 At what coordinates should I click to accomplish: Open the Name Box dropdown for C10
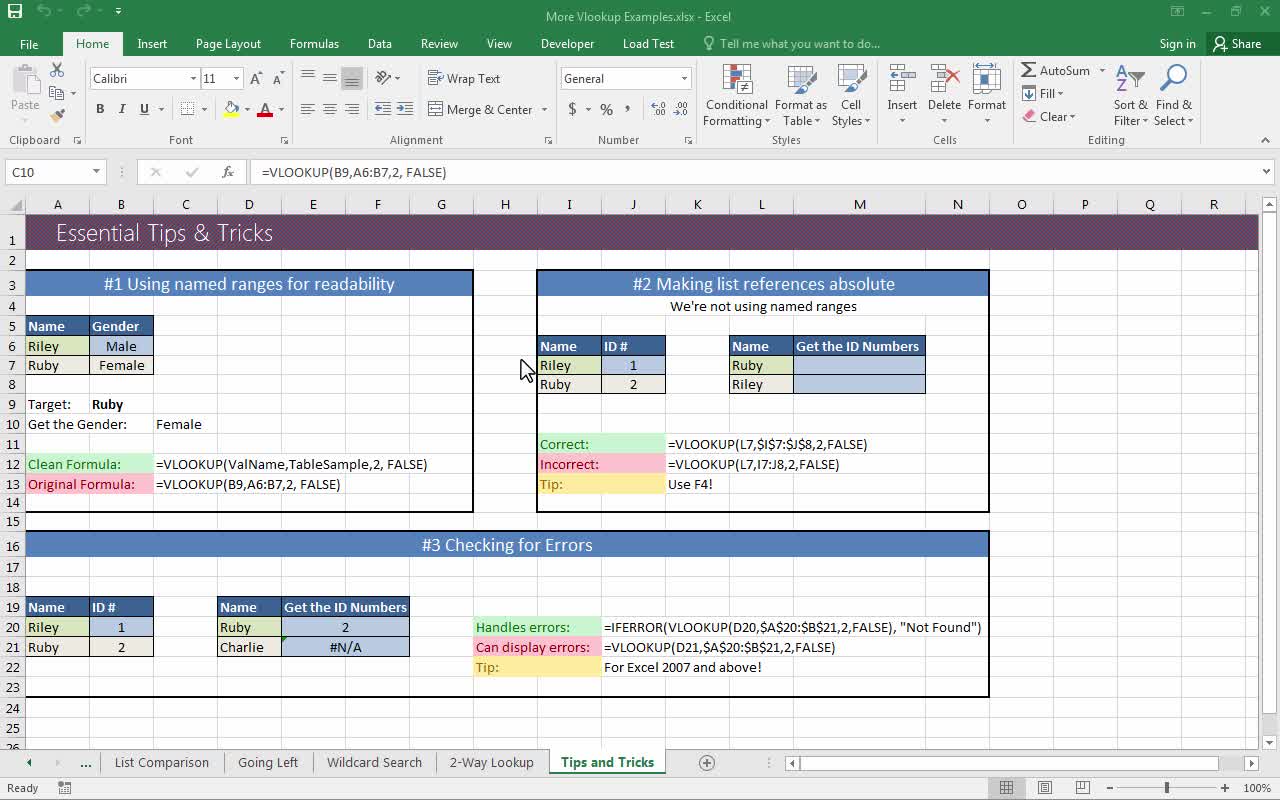pos(96,172)
